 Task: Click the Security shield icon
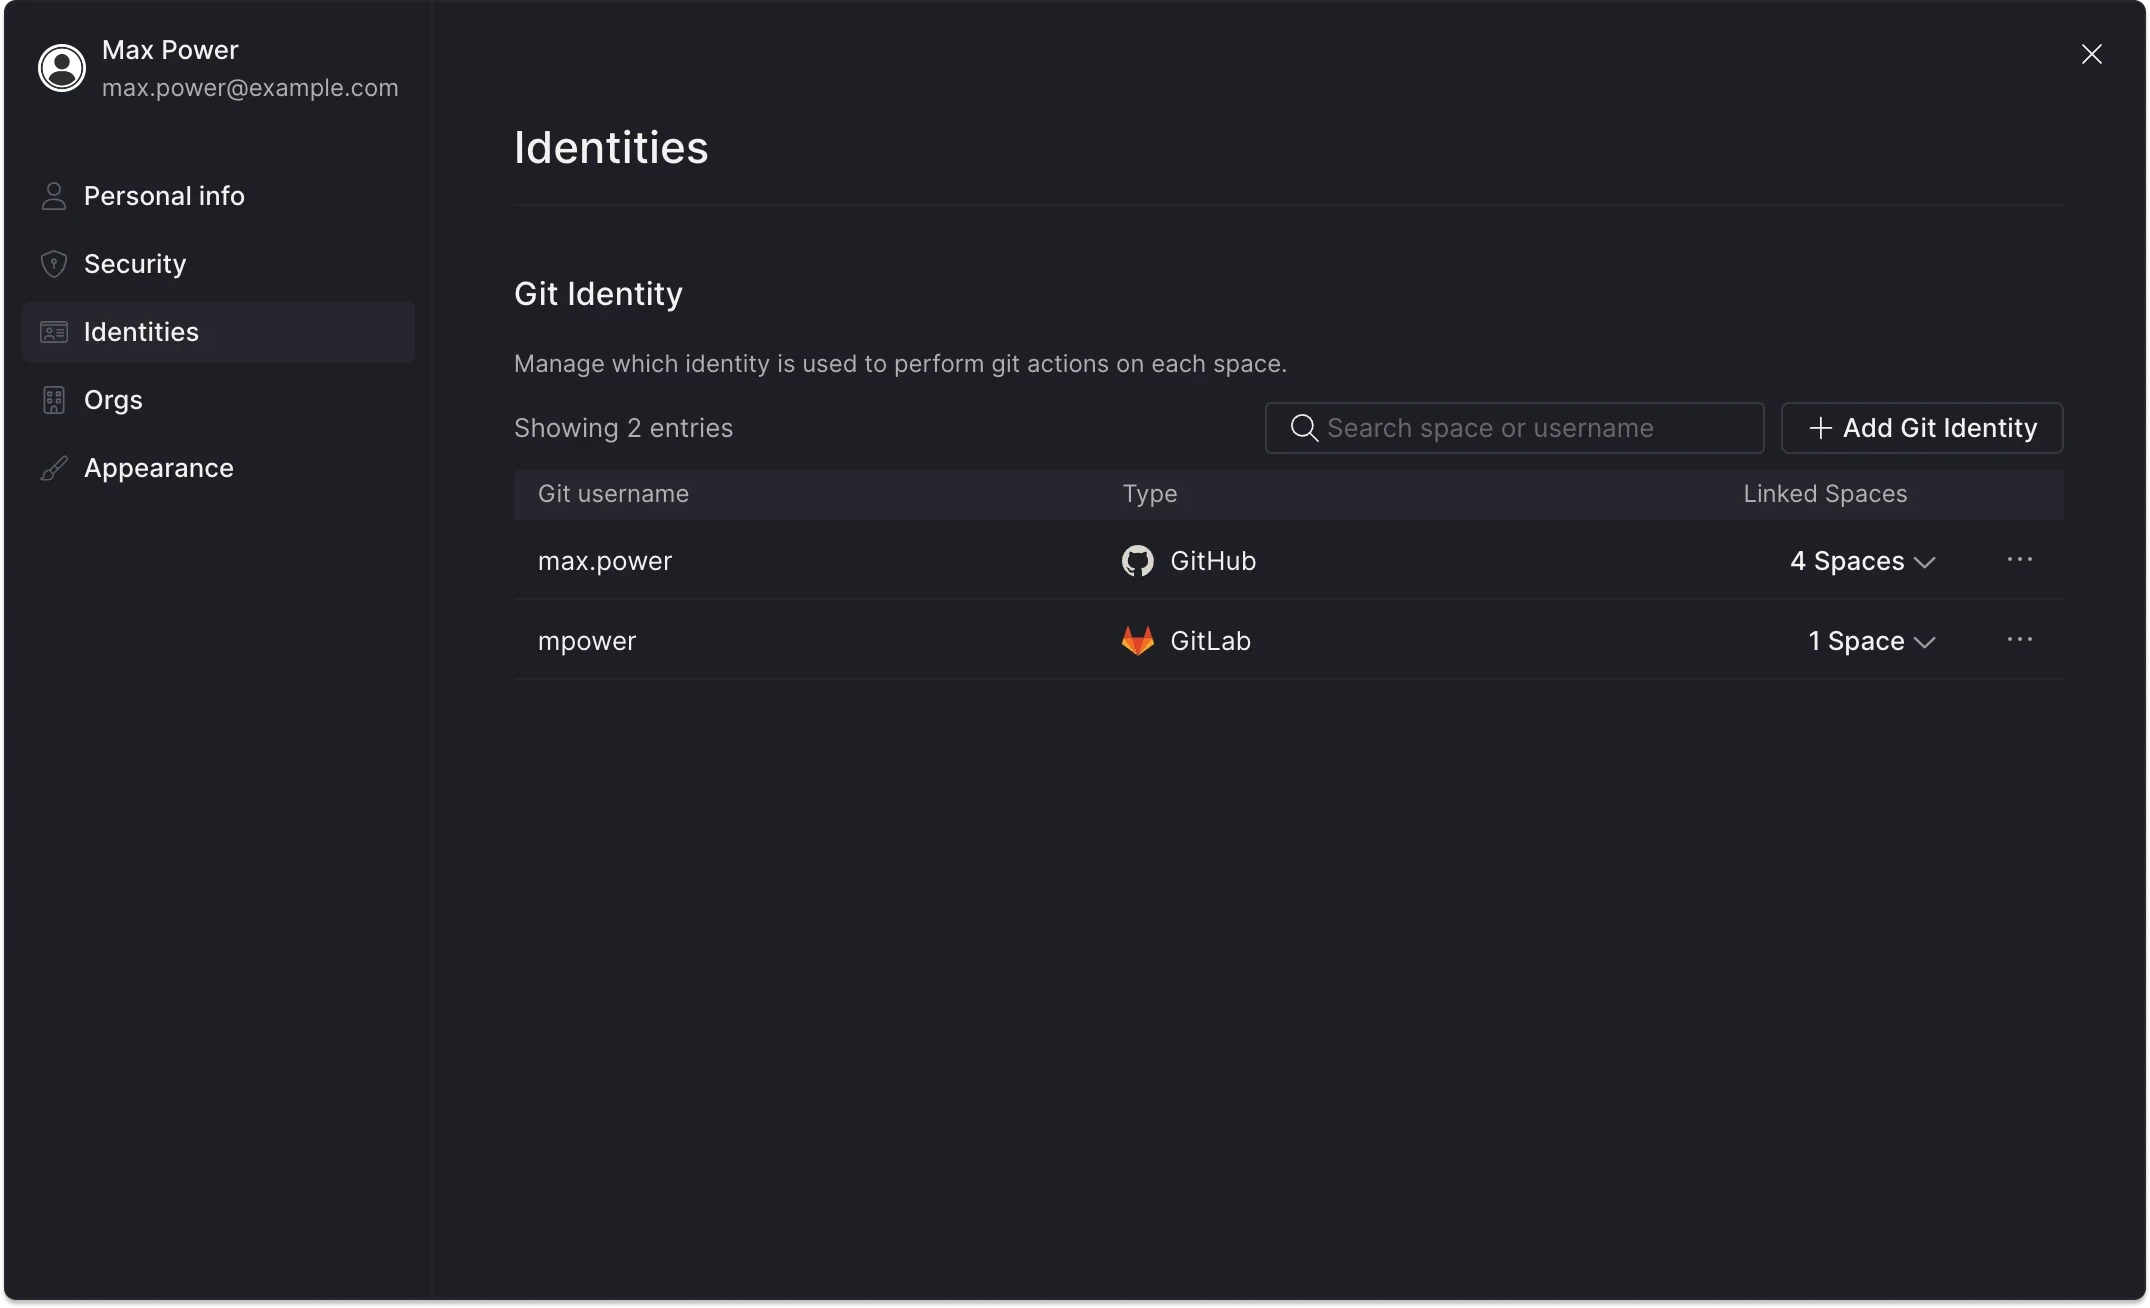(x=54, y=264)
